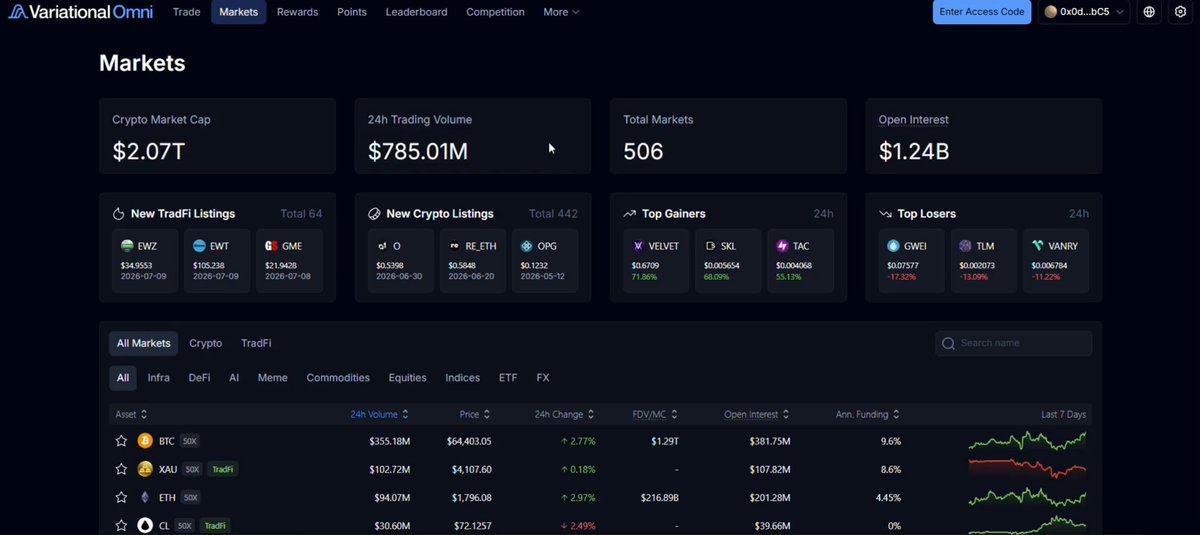Expand the More menu dropdown

(561, 12)
